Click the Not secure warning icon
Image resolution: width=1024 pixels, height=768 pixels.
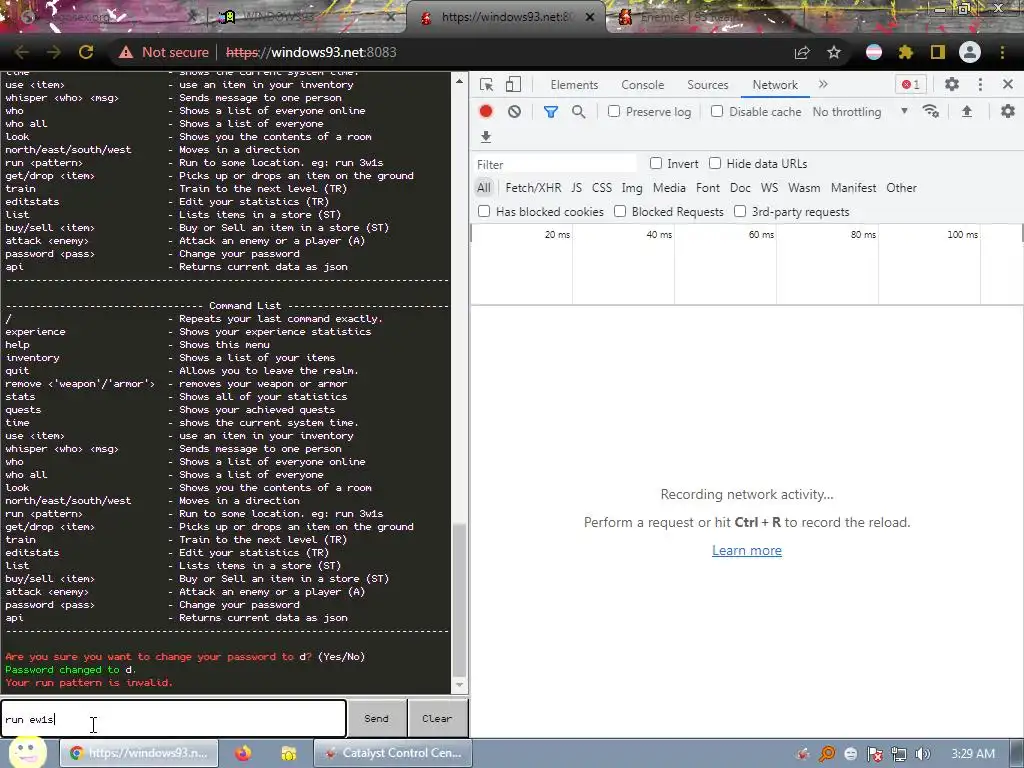[126, 52]
